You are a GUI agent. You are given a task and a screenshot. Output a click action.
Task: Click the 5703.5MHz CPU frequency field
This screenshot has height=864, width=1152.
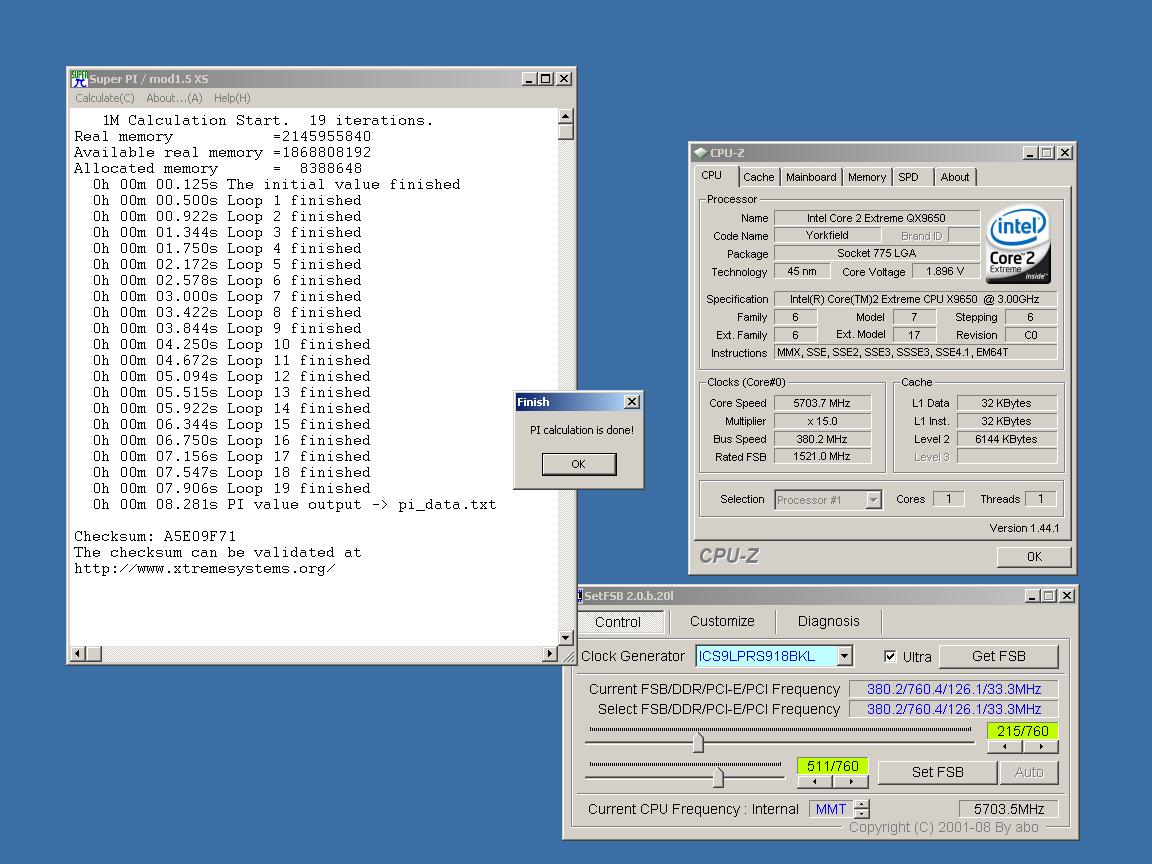point(1009,809)
